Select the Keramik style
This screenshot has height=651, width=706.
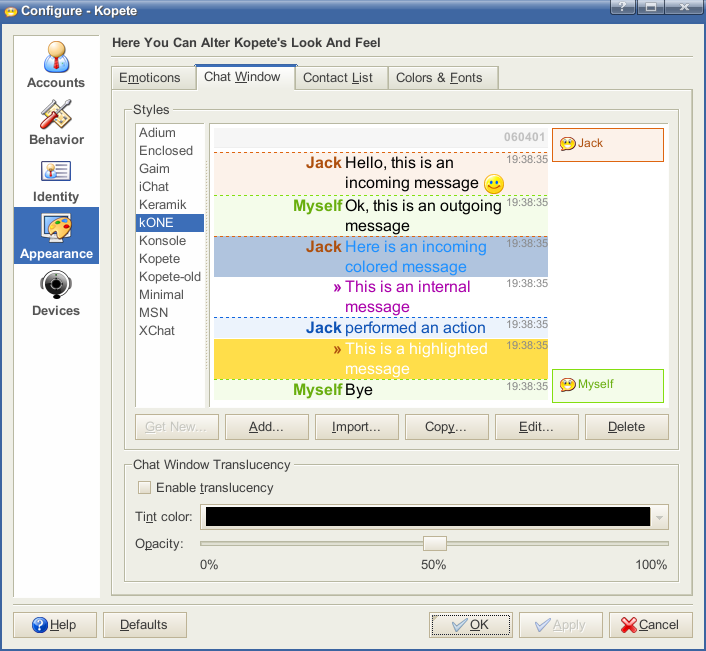[170, 205]
